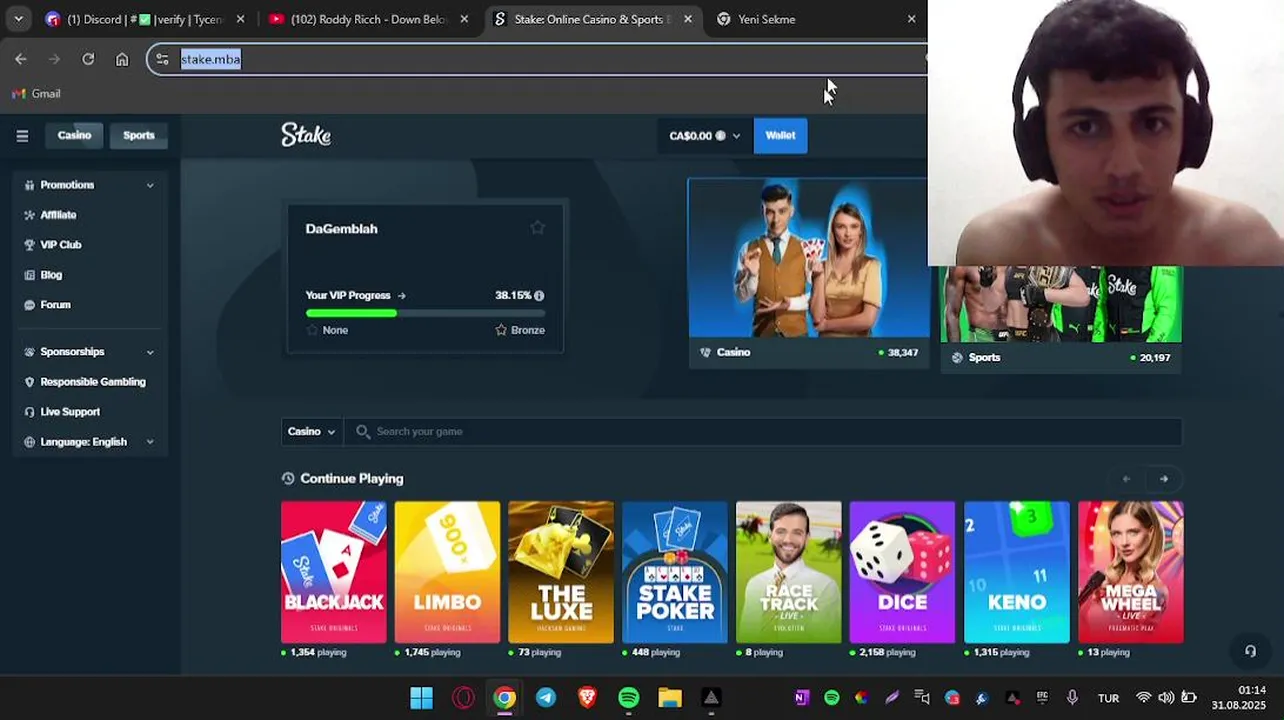Image resolution: width=1284 pixels, height=720 pixels.
Task: Open the Dice game
Action: click(x=902, y=572)
